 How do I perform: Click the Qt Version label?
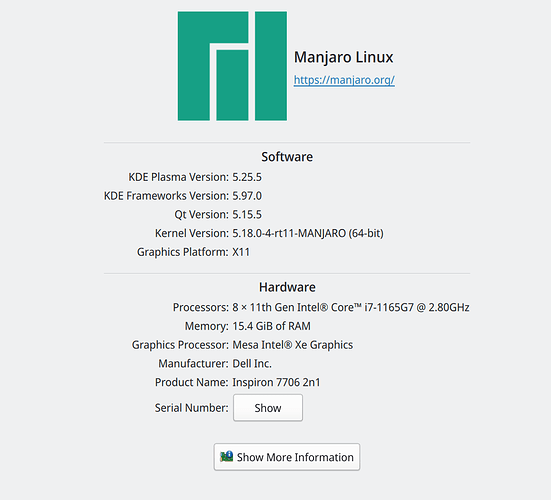point(201,215)
